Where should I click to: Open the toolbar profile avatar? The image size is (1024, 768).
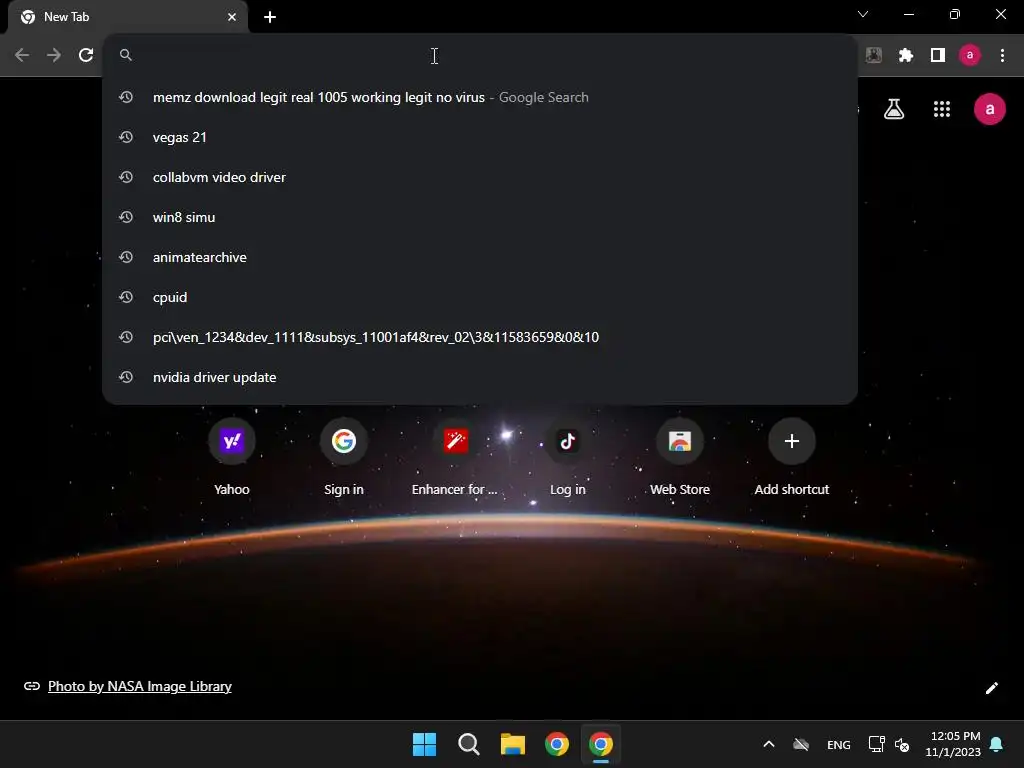[970, 55]
